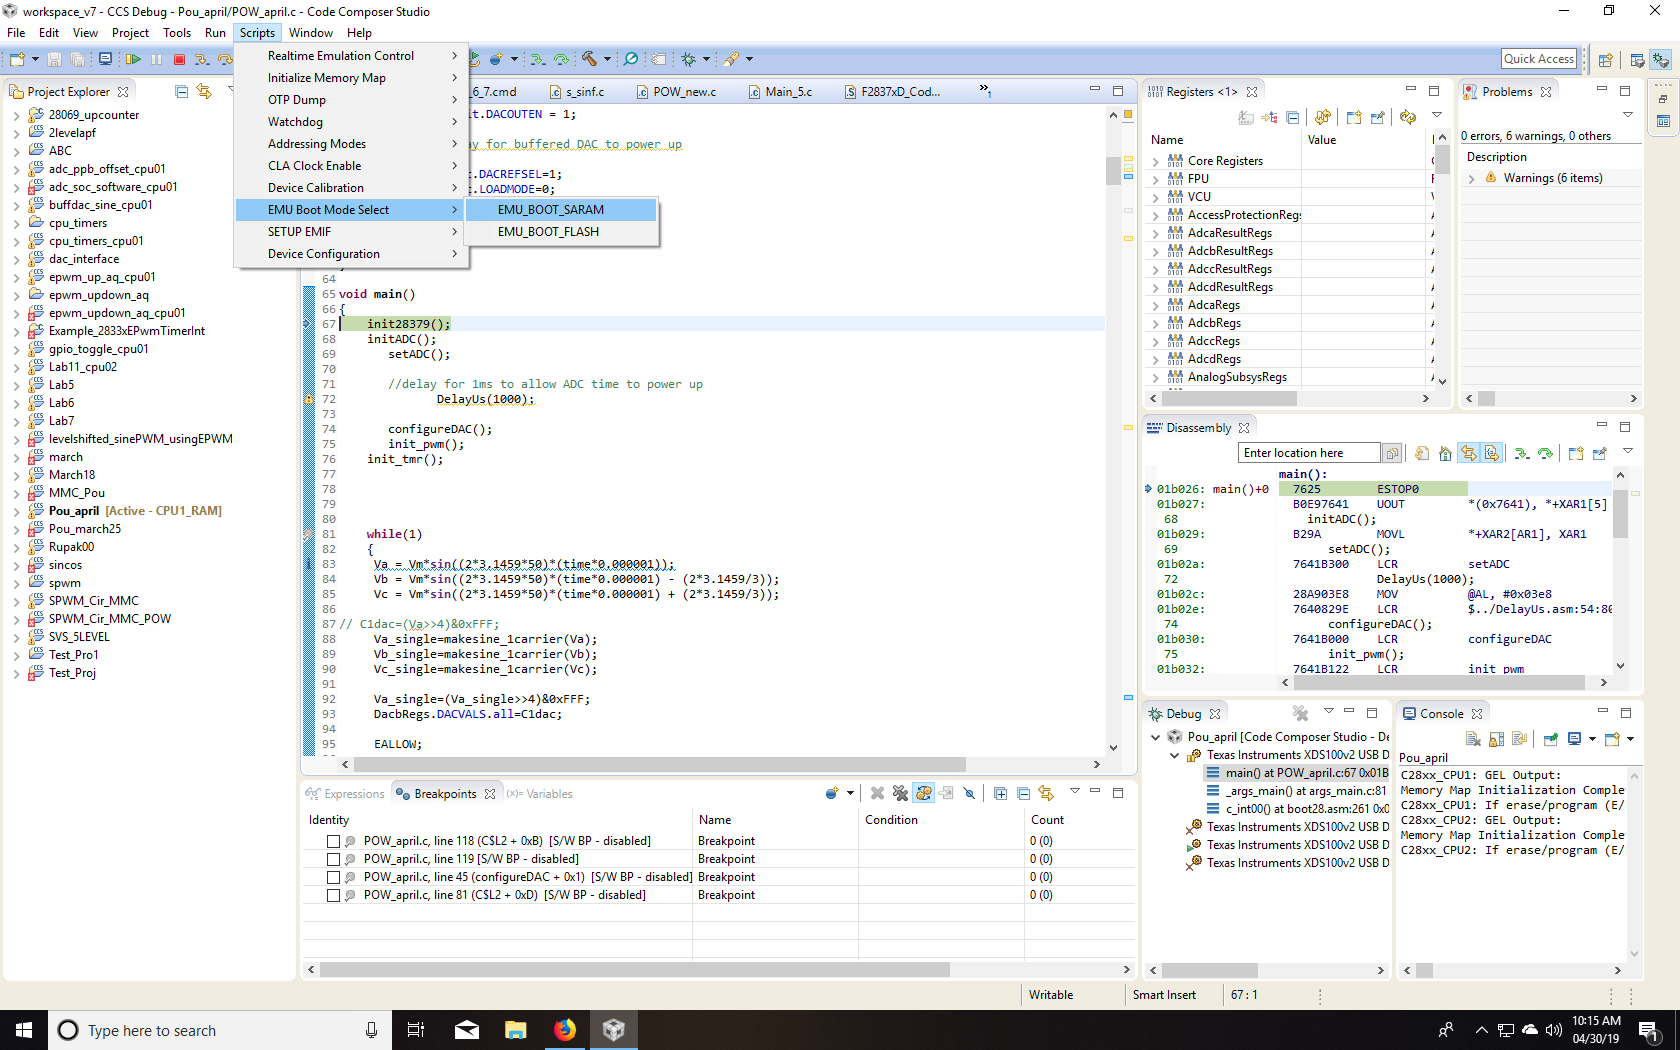
Task: Select EMU_BOOT_FLASH submenu entry
Action: click(x=559, y=232)
